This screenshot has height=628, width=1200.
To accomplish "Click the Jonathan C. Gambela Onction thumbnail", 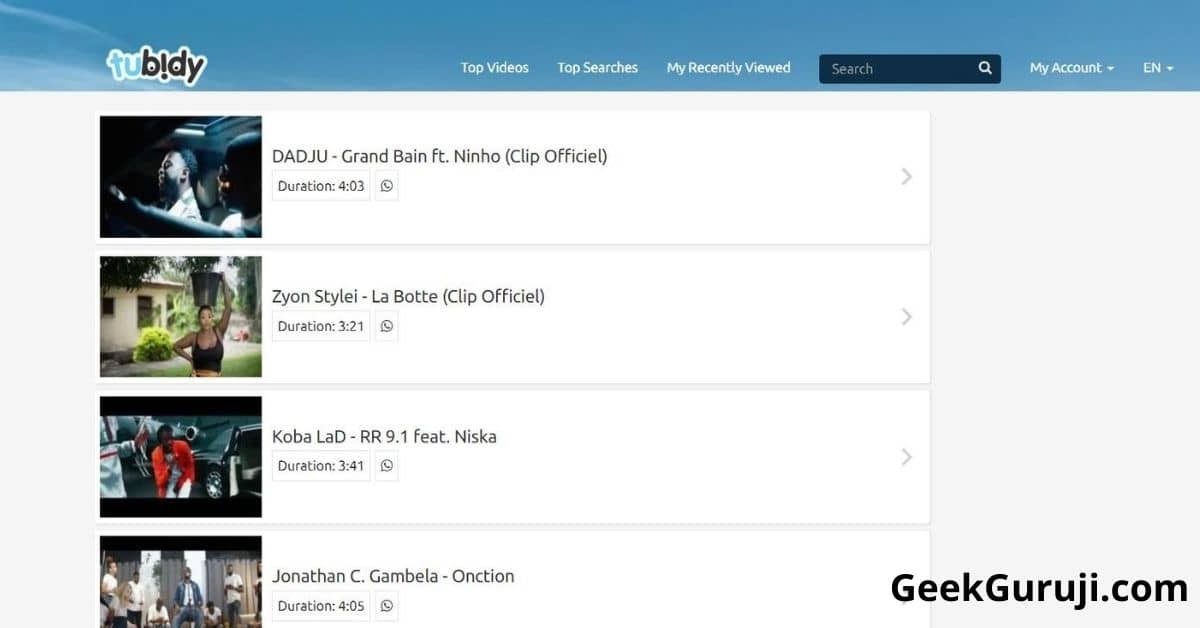I will point(181,582).
